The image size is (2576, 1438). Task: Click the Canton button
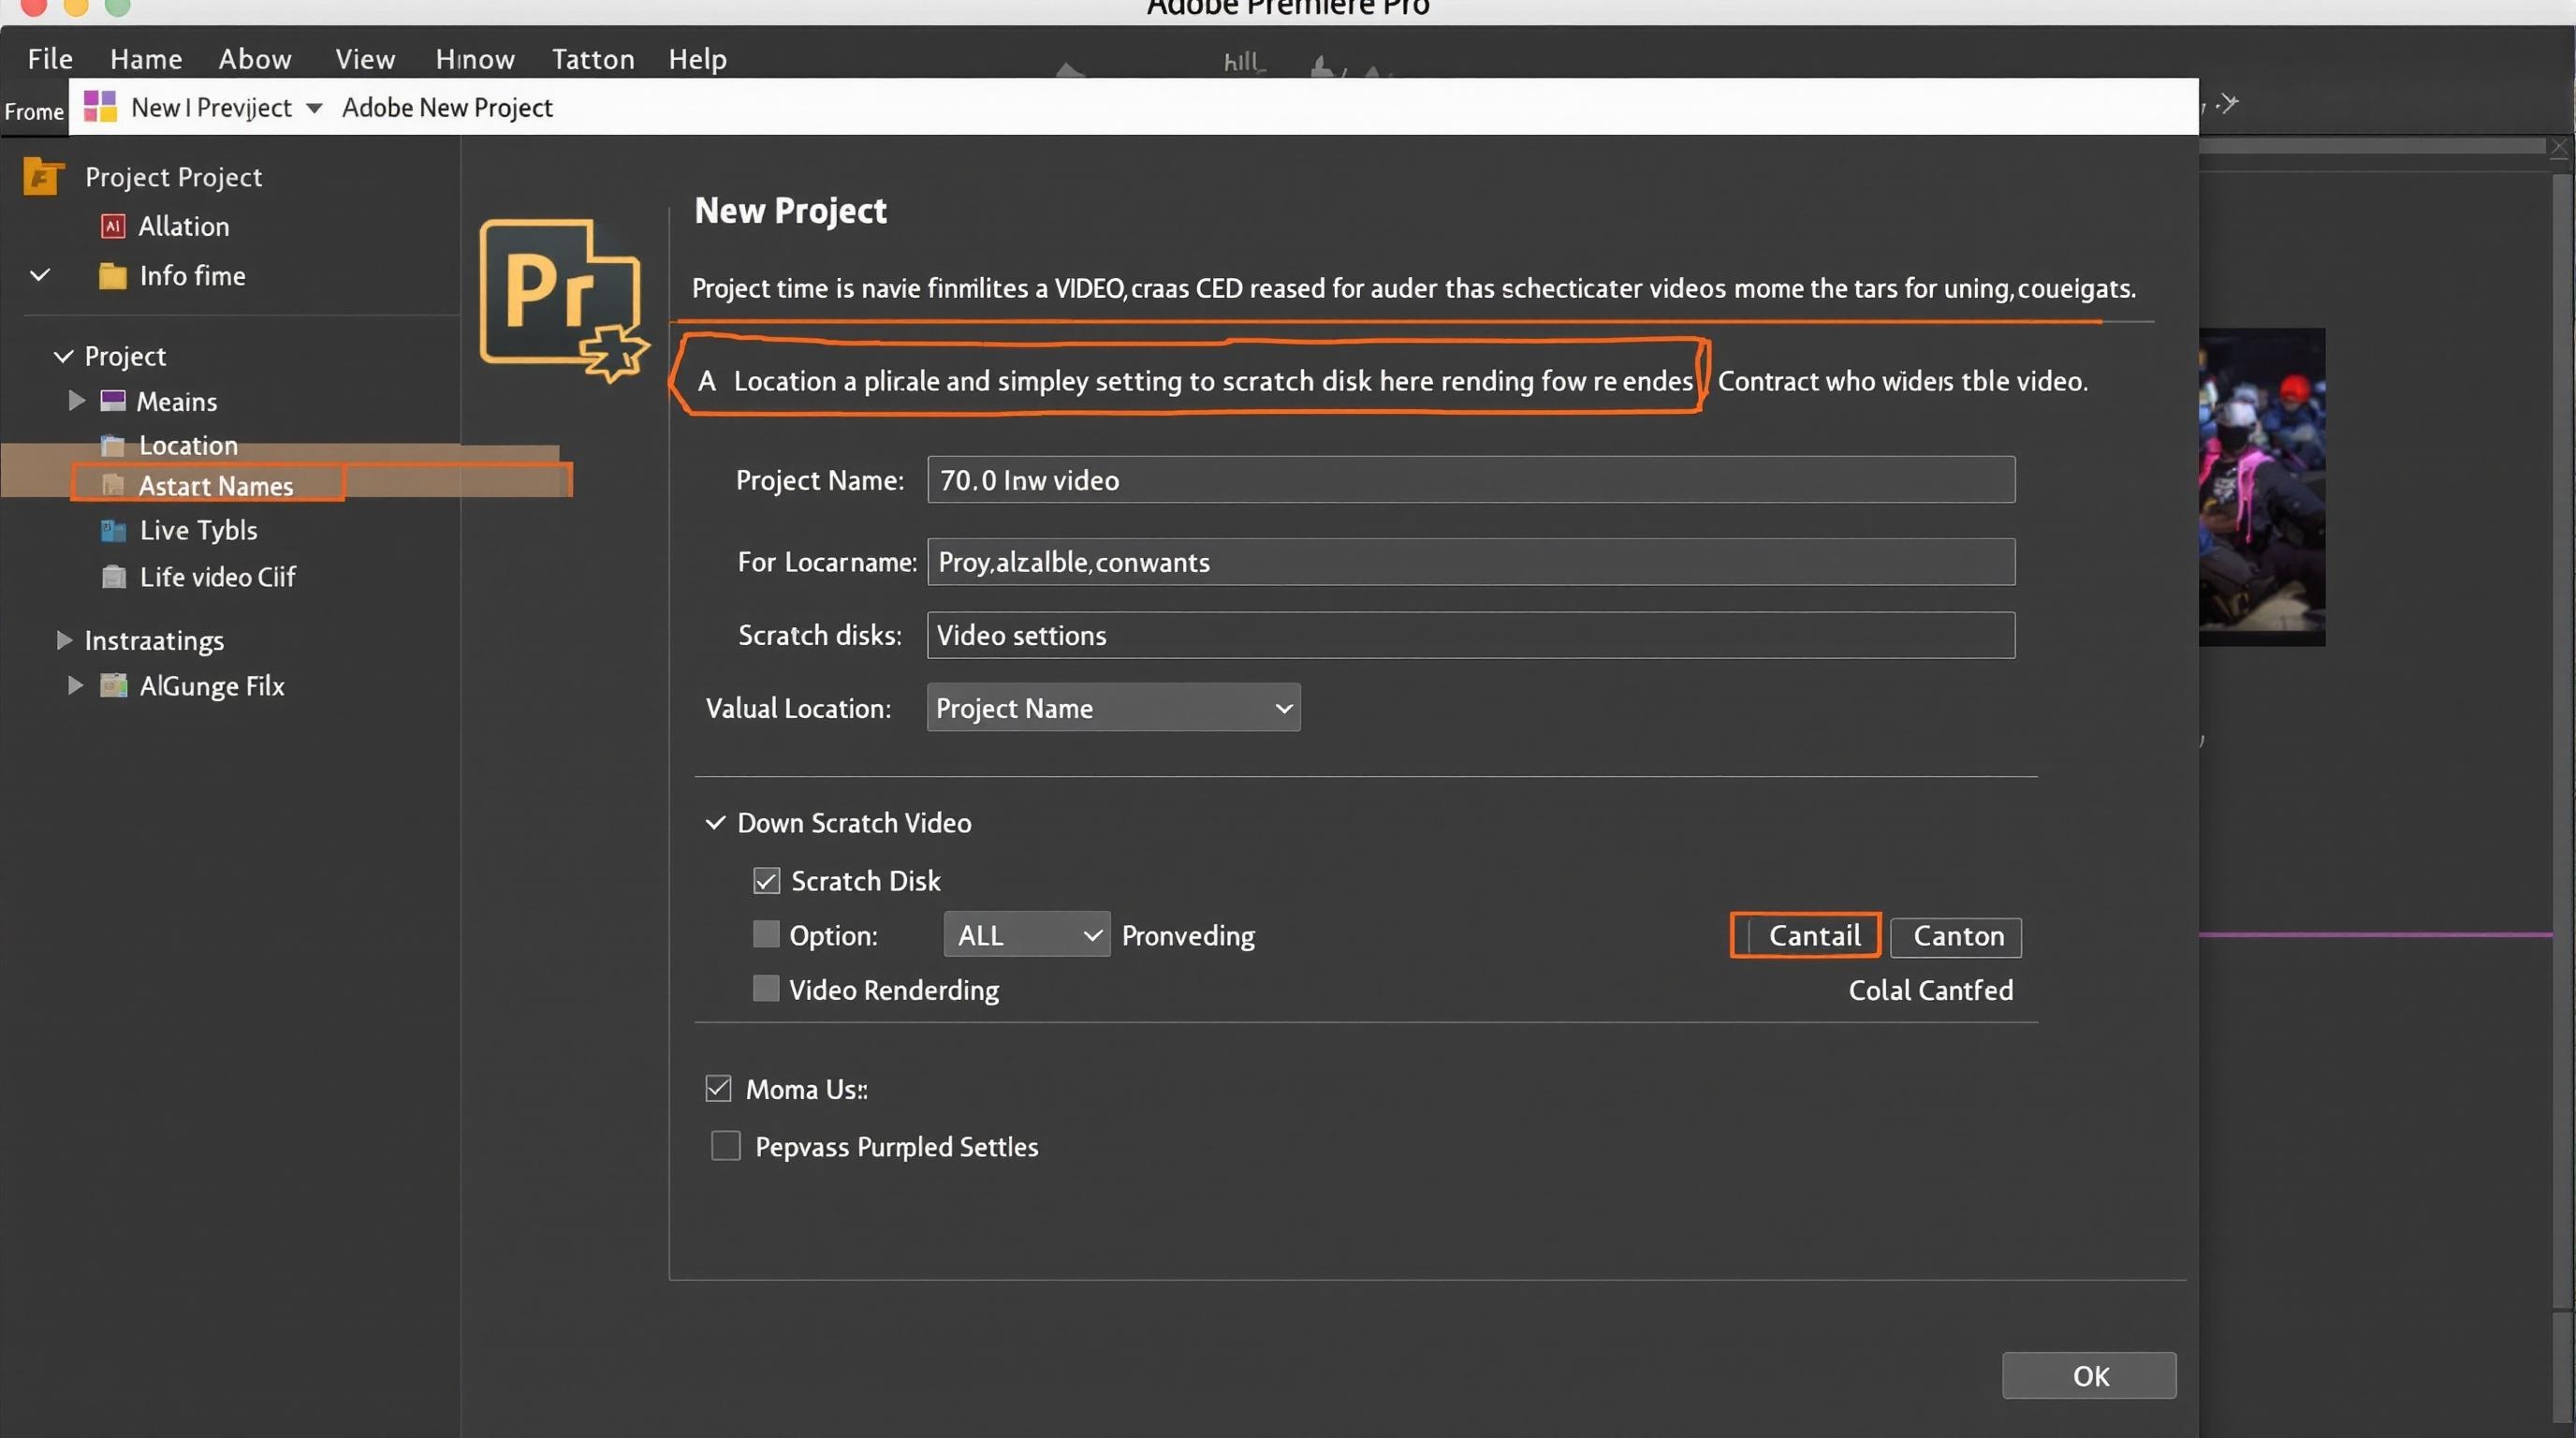1956,937
